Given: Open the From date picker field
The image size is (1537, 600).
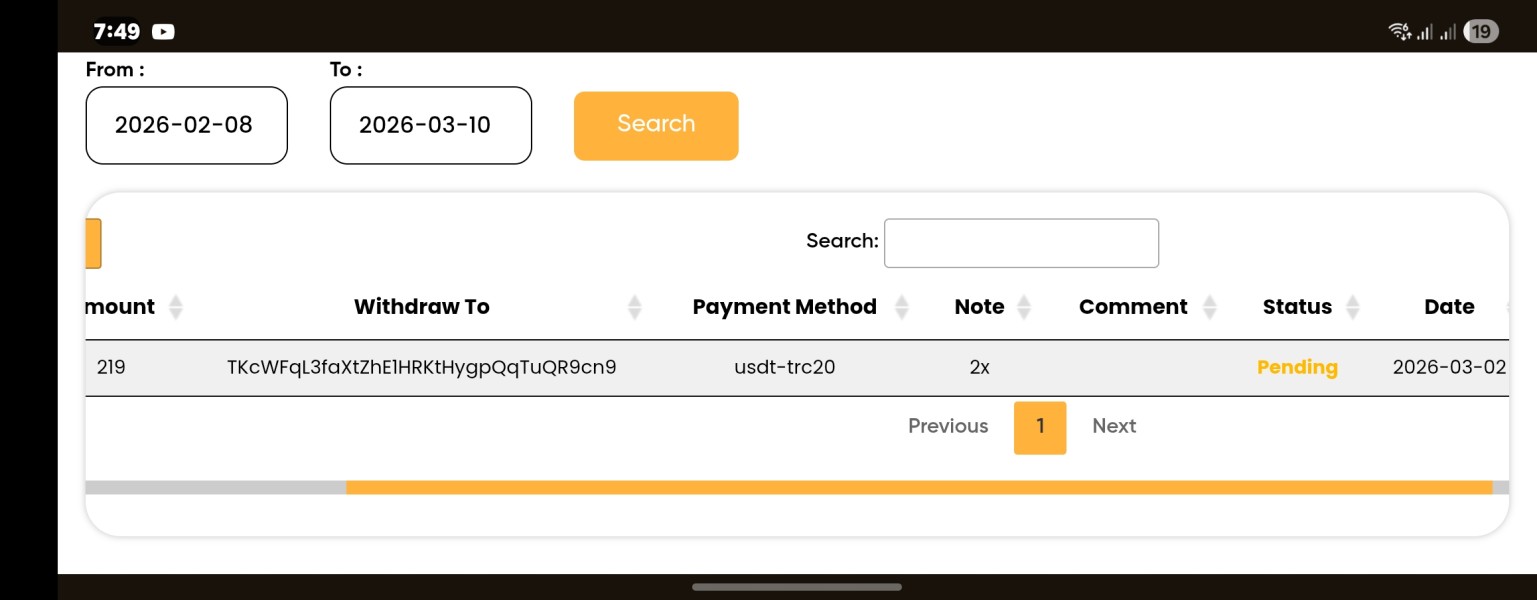Looking at the screenshot, I should tap(186, 125).
